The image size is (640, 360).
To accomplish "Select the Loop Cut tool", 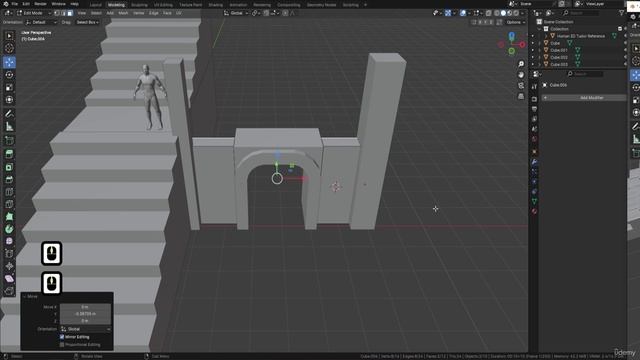I will click(x=9, y=192).
